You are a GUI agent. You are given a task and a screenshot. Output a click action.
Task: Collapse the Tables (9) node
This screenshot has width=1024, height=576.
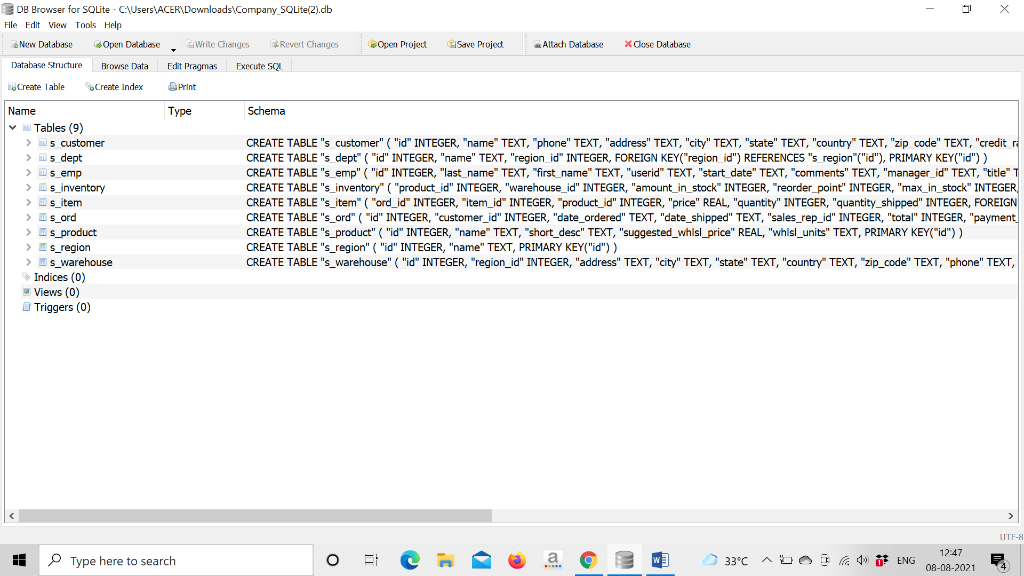(12, 128)
